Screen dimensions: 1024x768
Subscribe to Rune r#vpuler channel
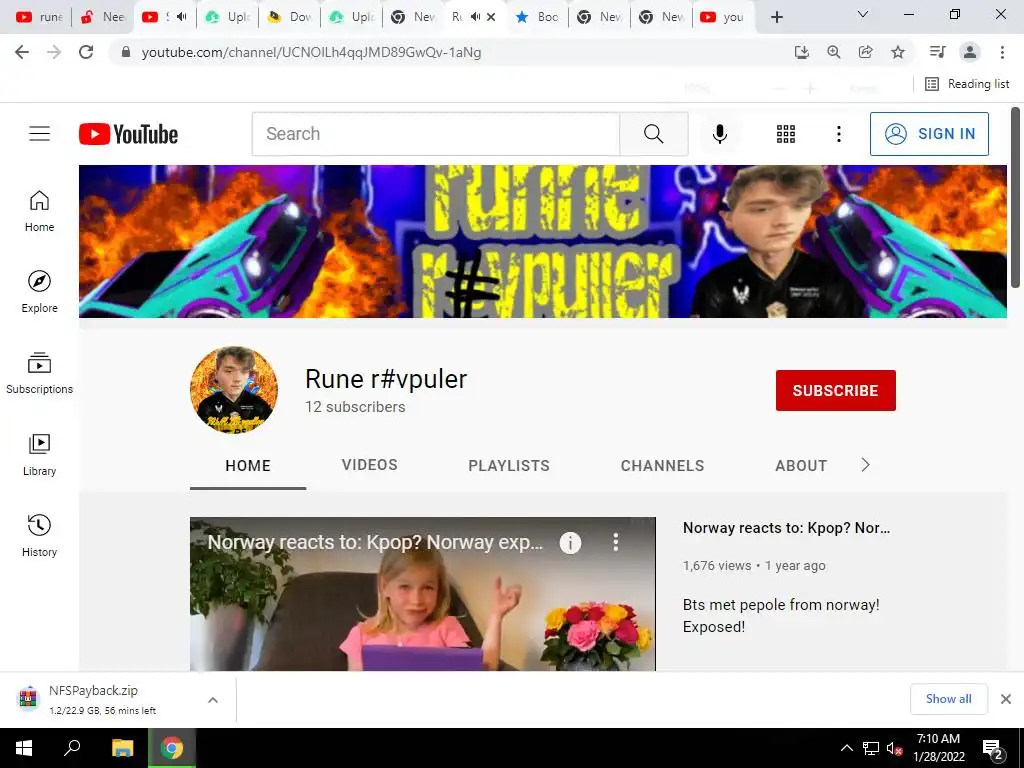pyautogui.click(x=835, y=391)
